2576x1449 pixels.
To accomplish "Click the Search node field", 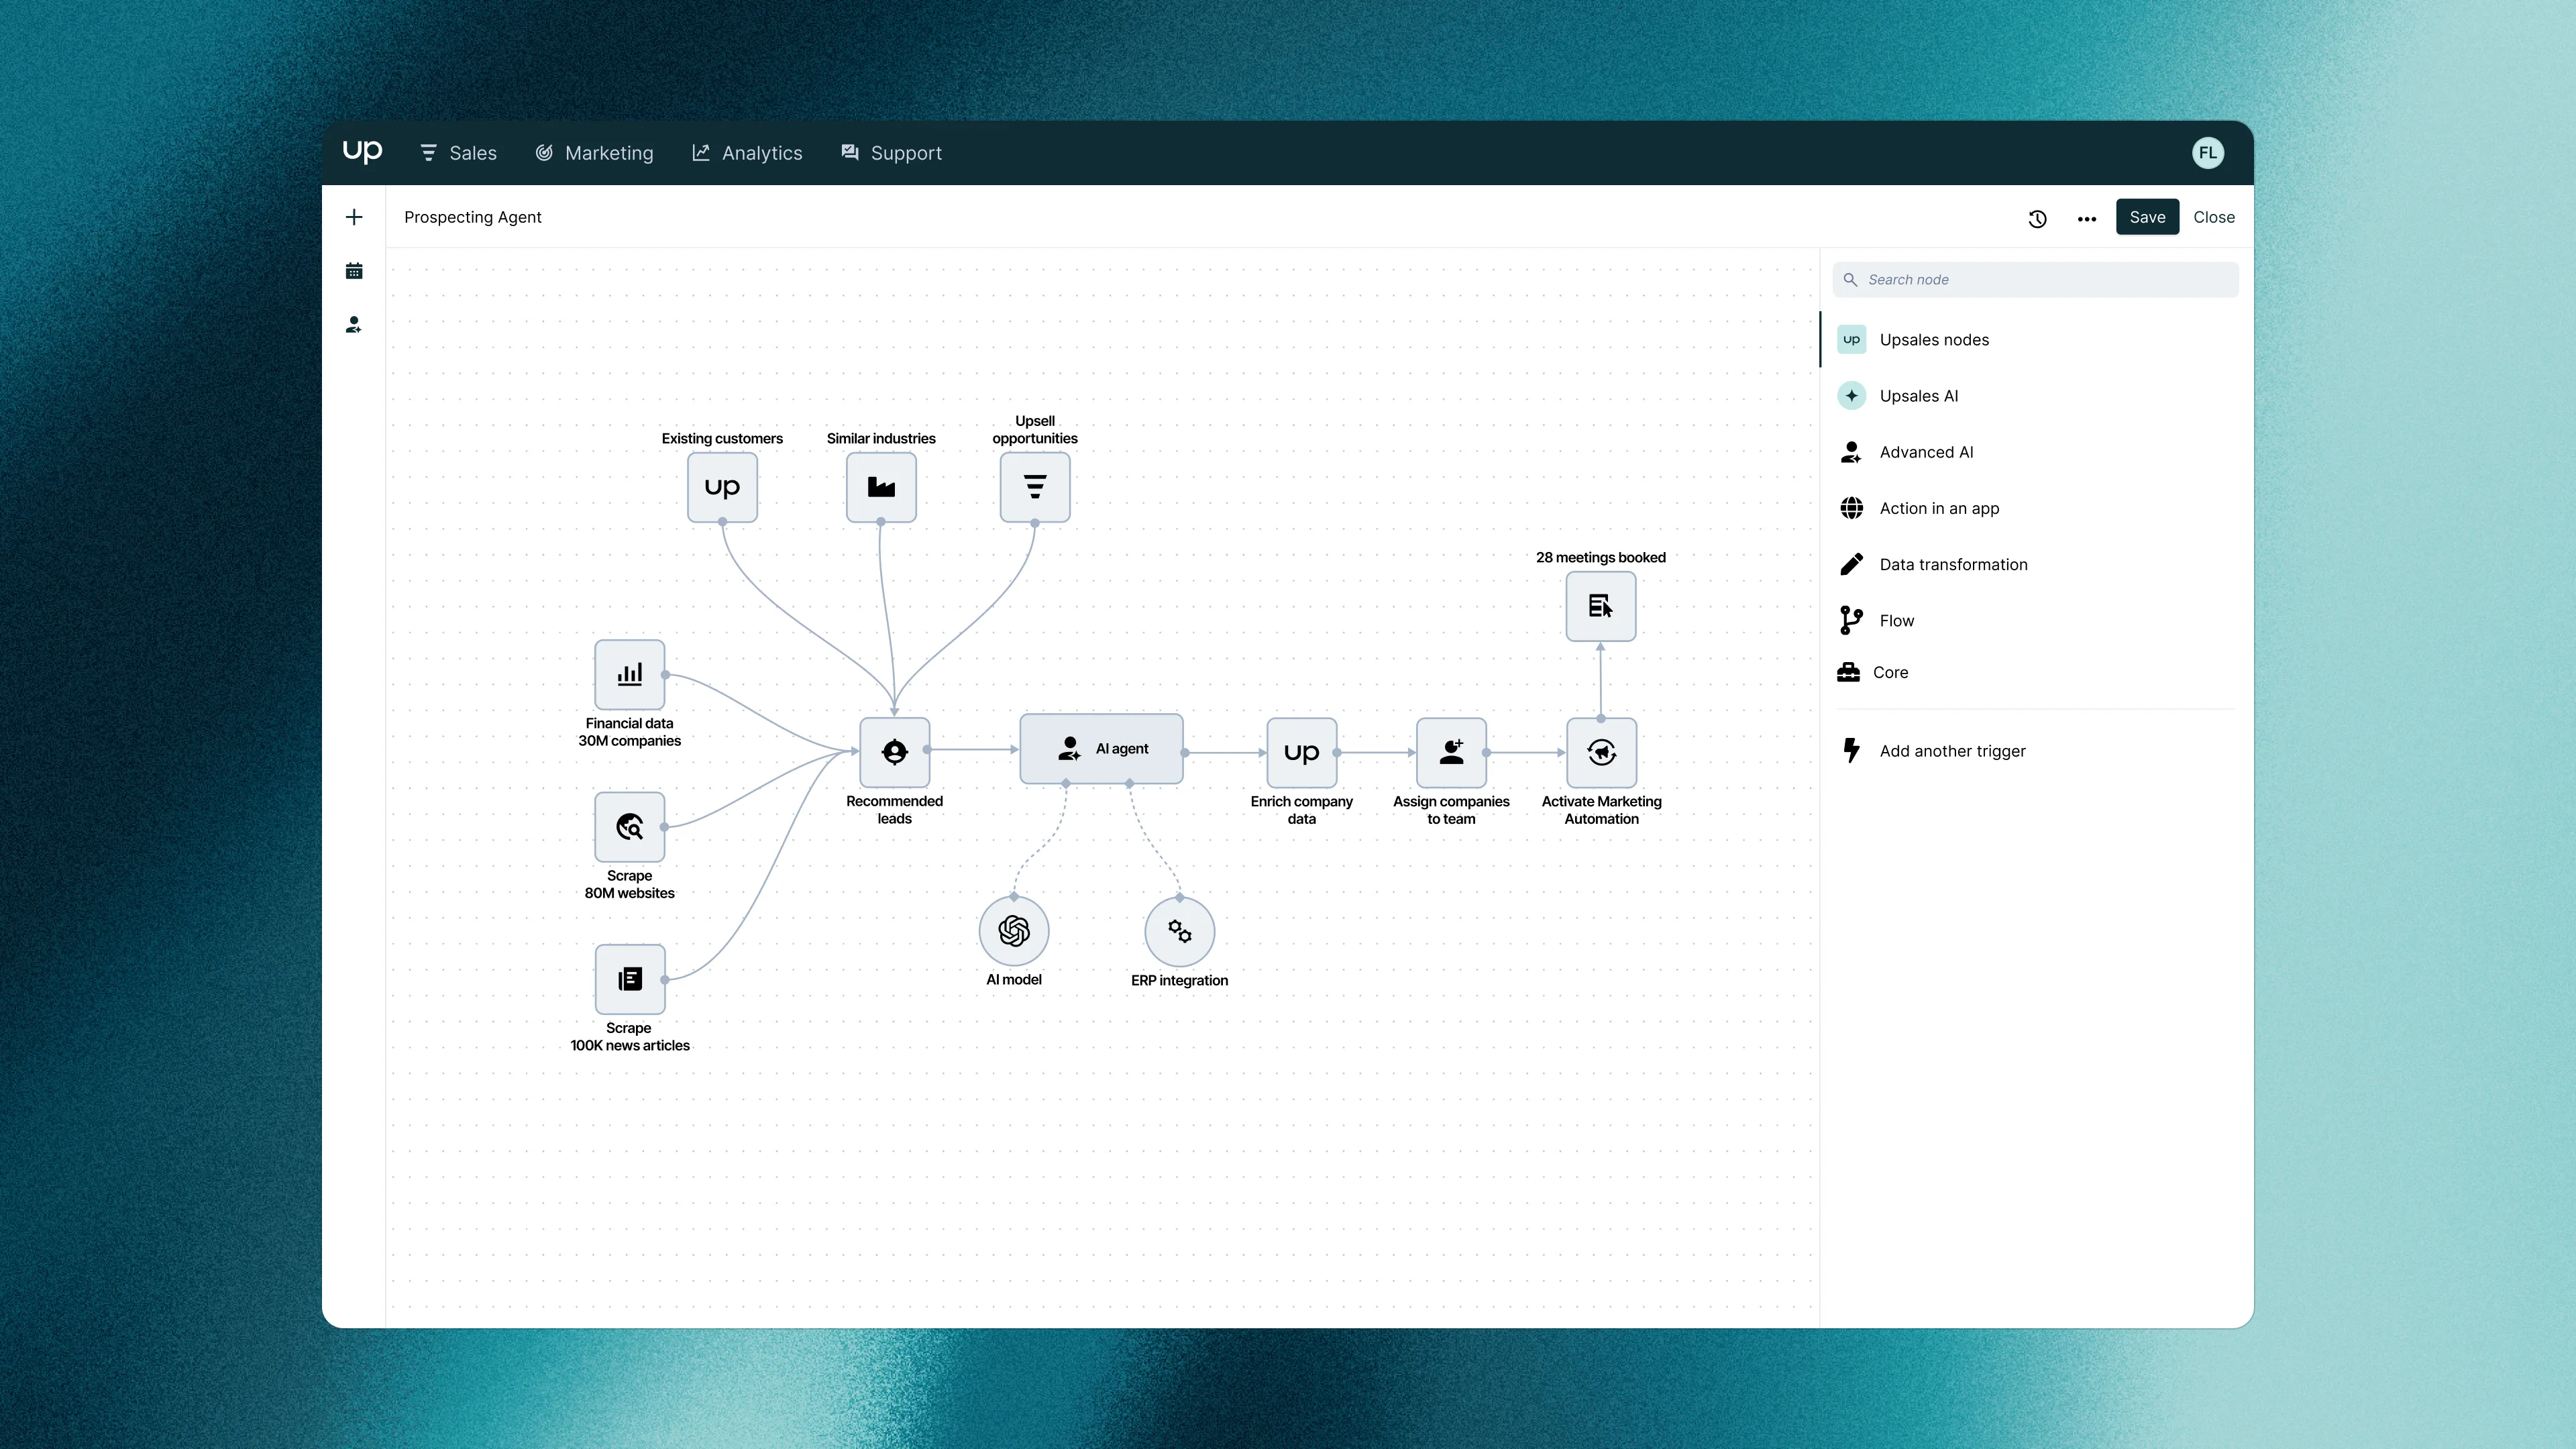I will click(2035, 279).
